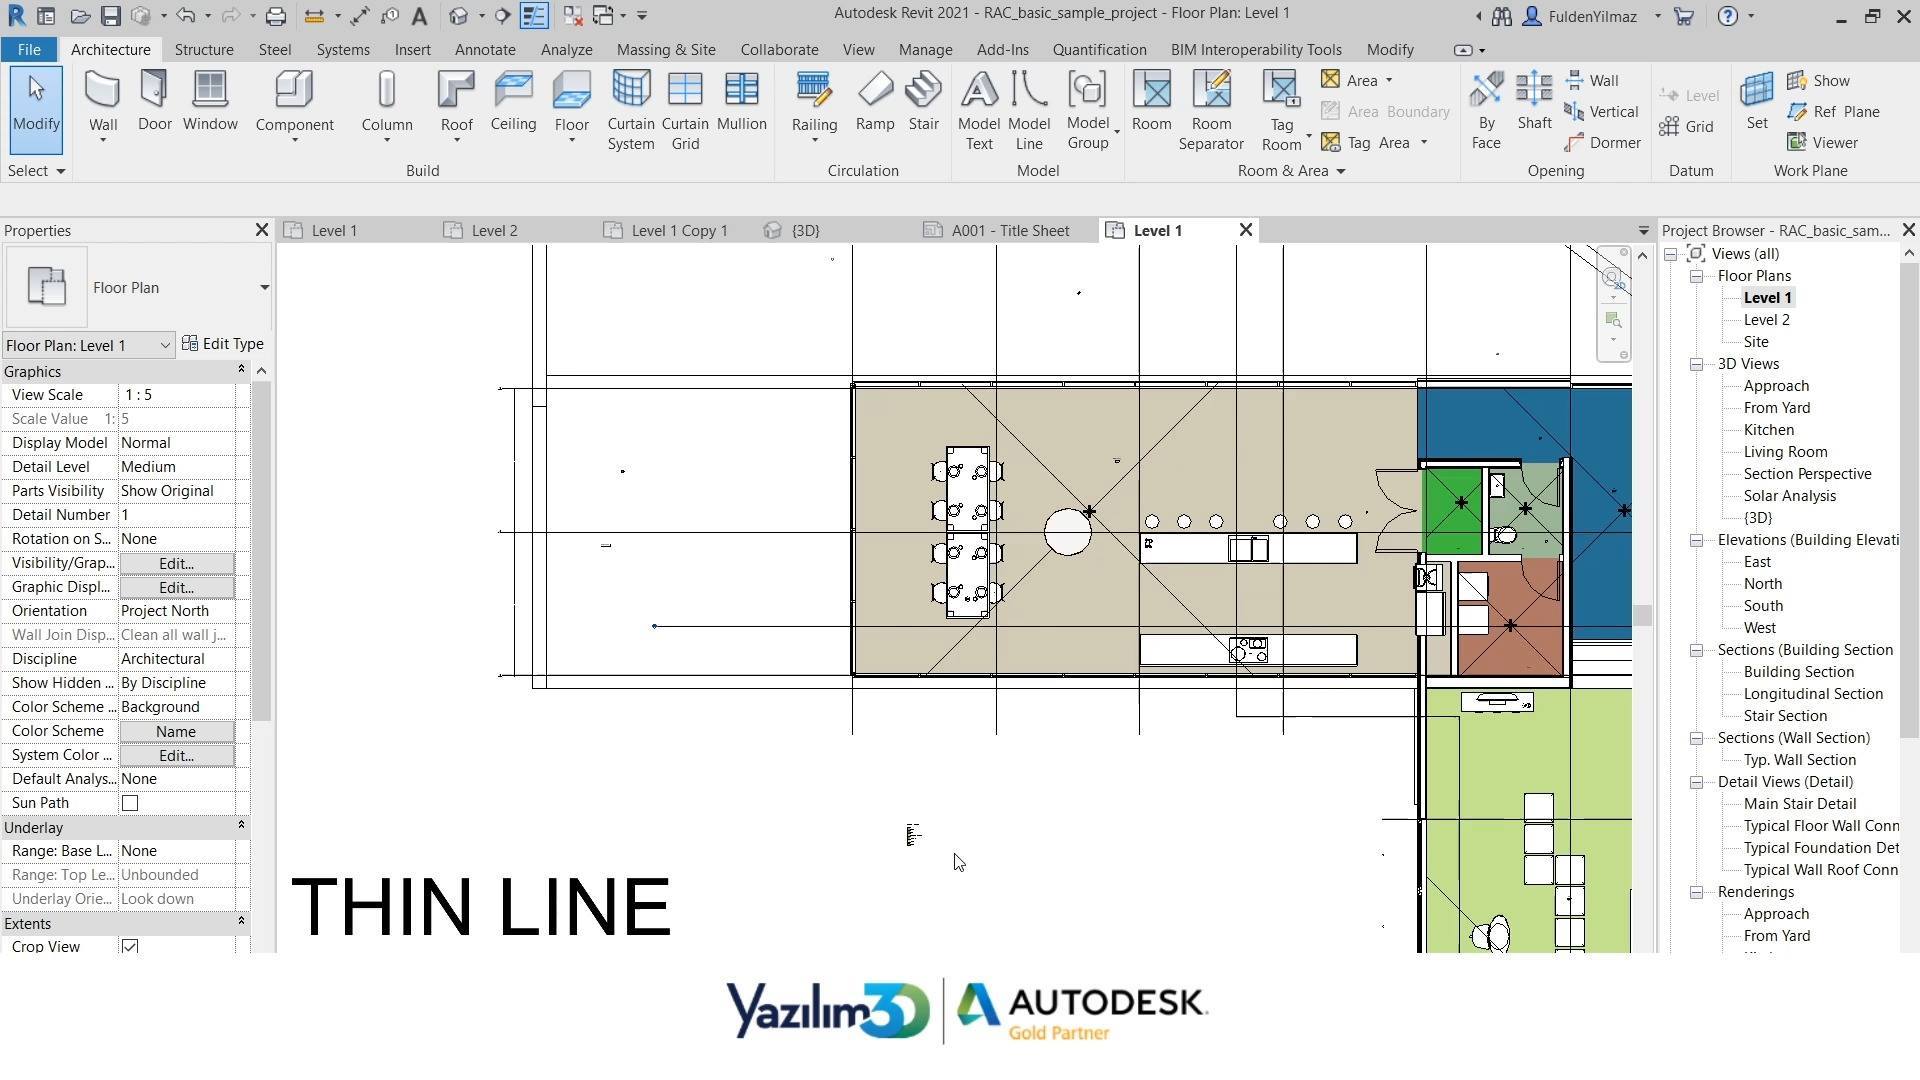This screenshot has width=1920, height=1080.
Task: Collapse the 3D Views tree node
Action: [x=1697, y=364]
